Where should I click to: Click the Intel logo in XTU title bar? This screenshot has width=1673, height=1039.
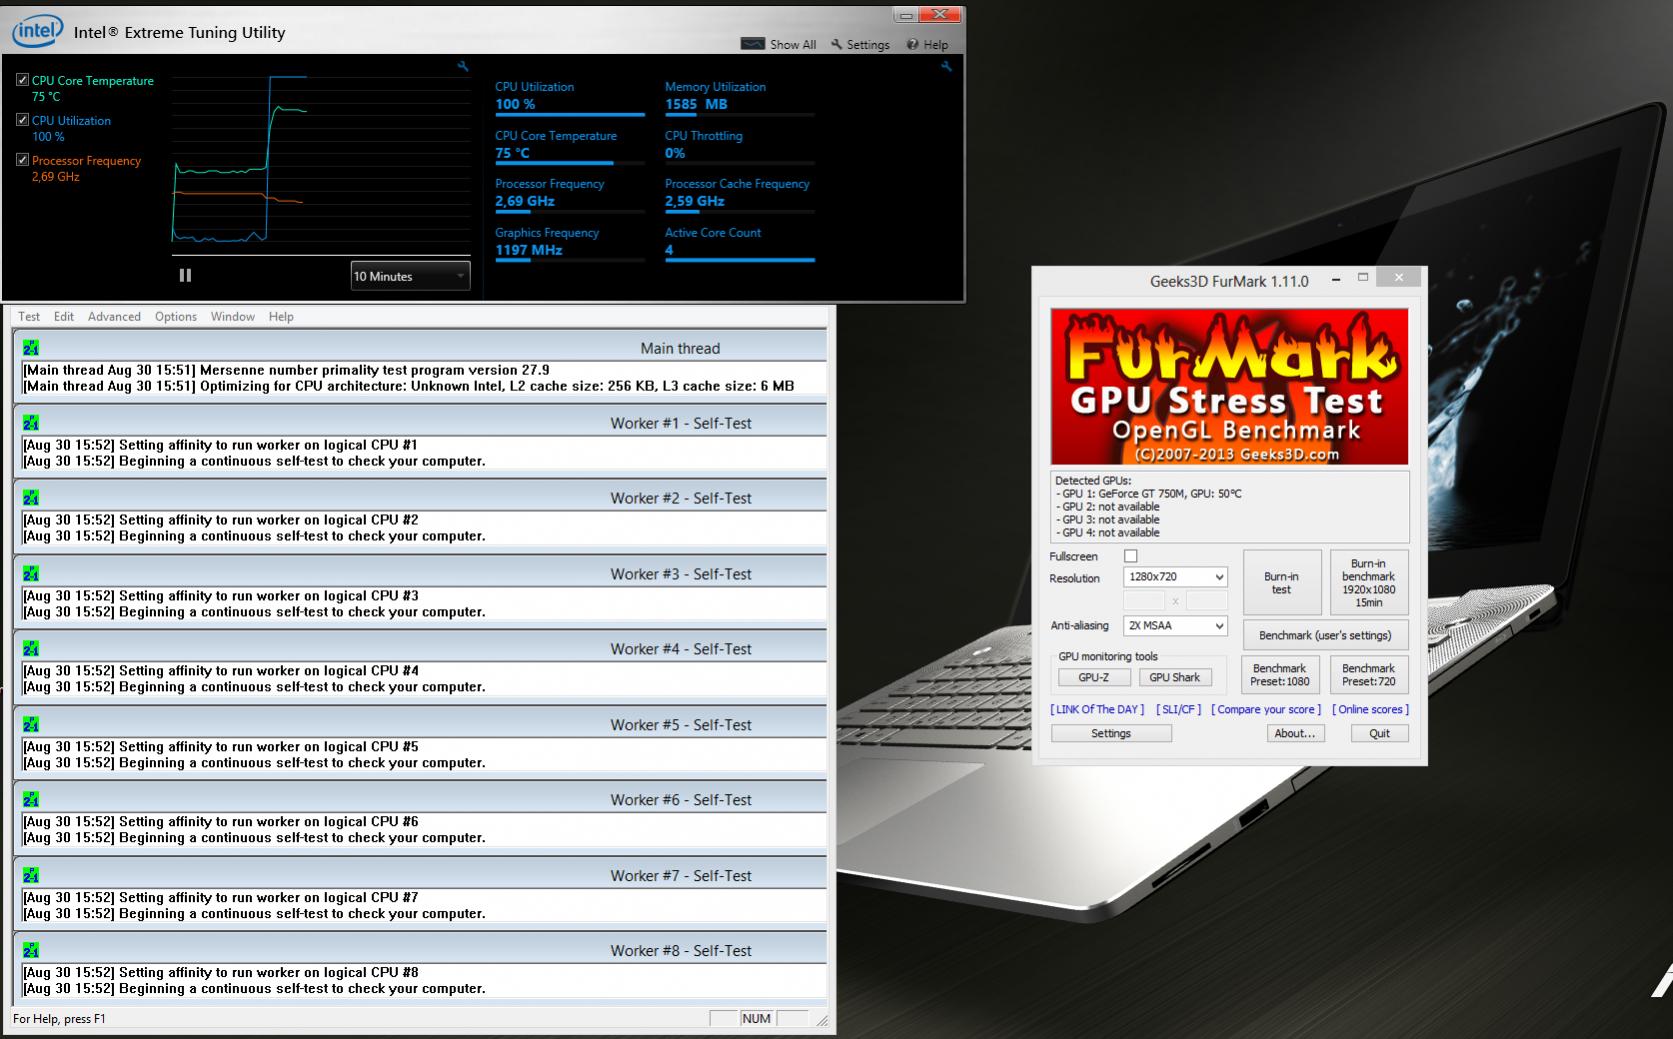38,32
